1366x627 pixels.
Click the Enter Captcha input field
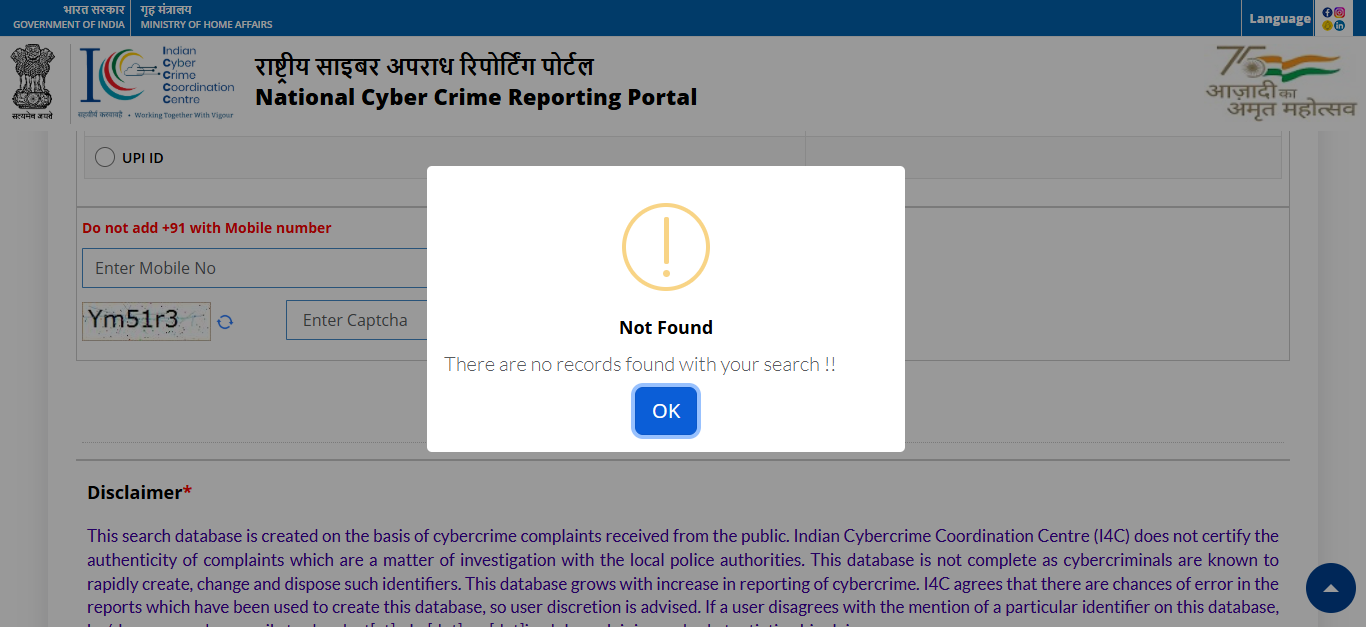click(356, 320)
